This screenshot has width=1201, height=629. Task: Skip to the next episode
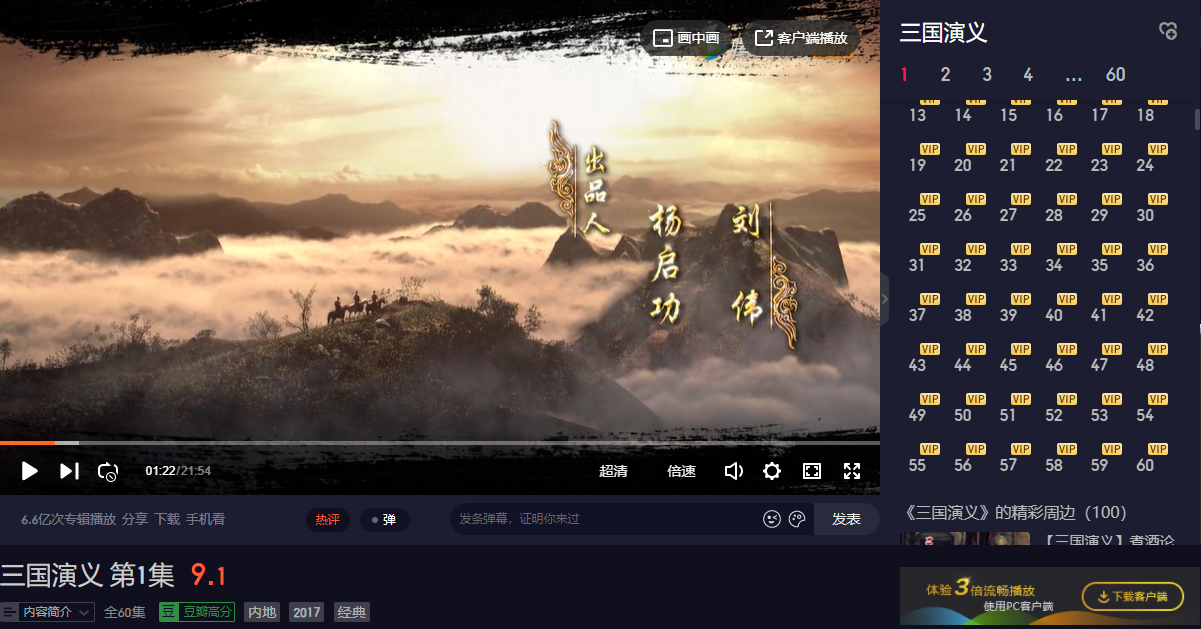(x=69, y=471)
